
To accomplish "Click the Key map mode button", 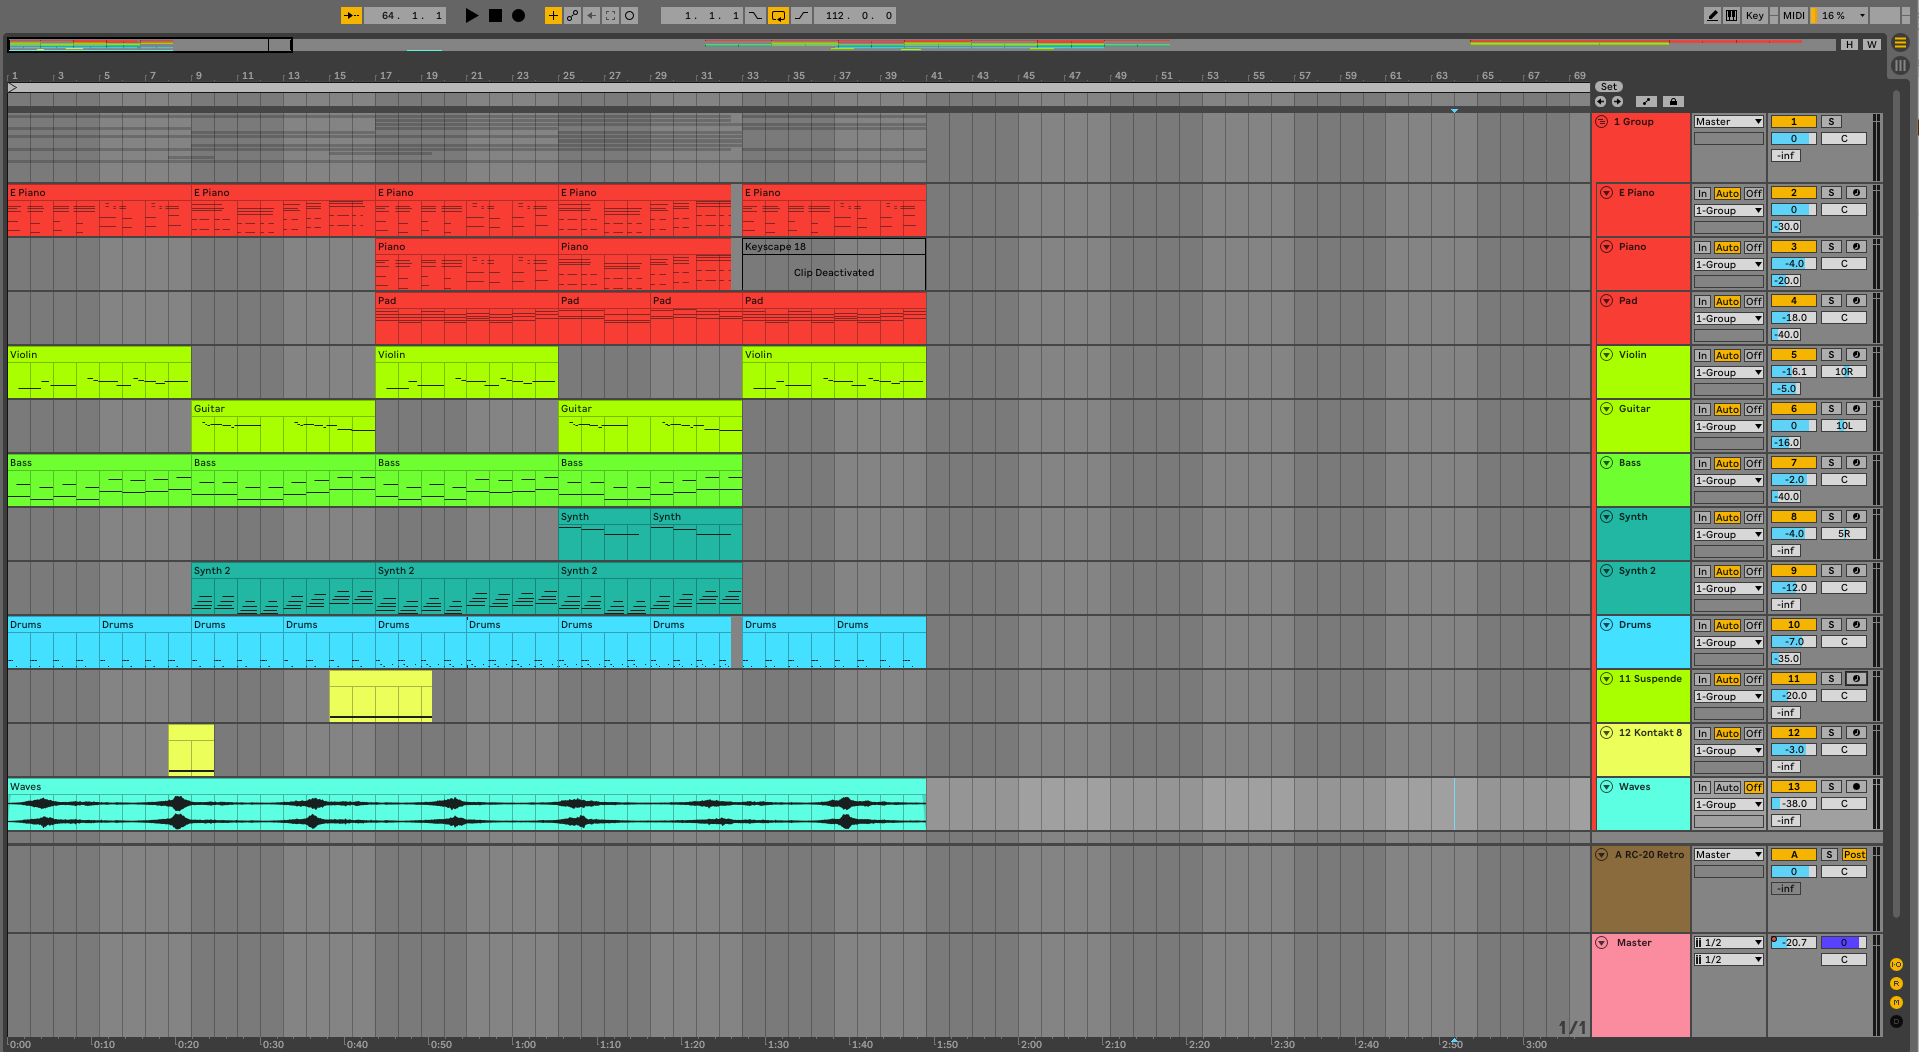I will pyautogui.click(x=1755, y=16).
